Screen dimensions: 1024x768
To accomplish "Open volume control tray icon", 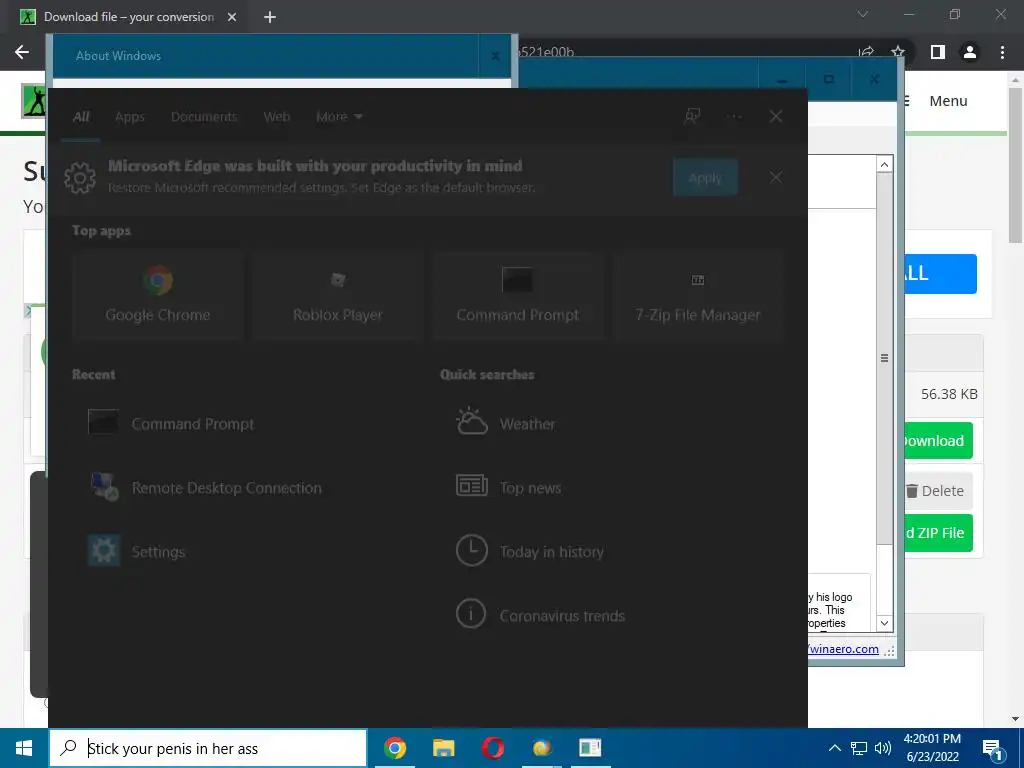I will point(883,748).
